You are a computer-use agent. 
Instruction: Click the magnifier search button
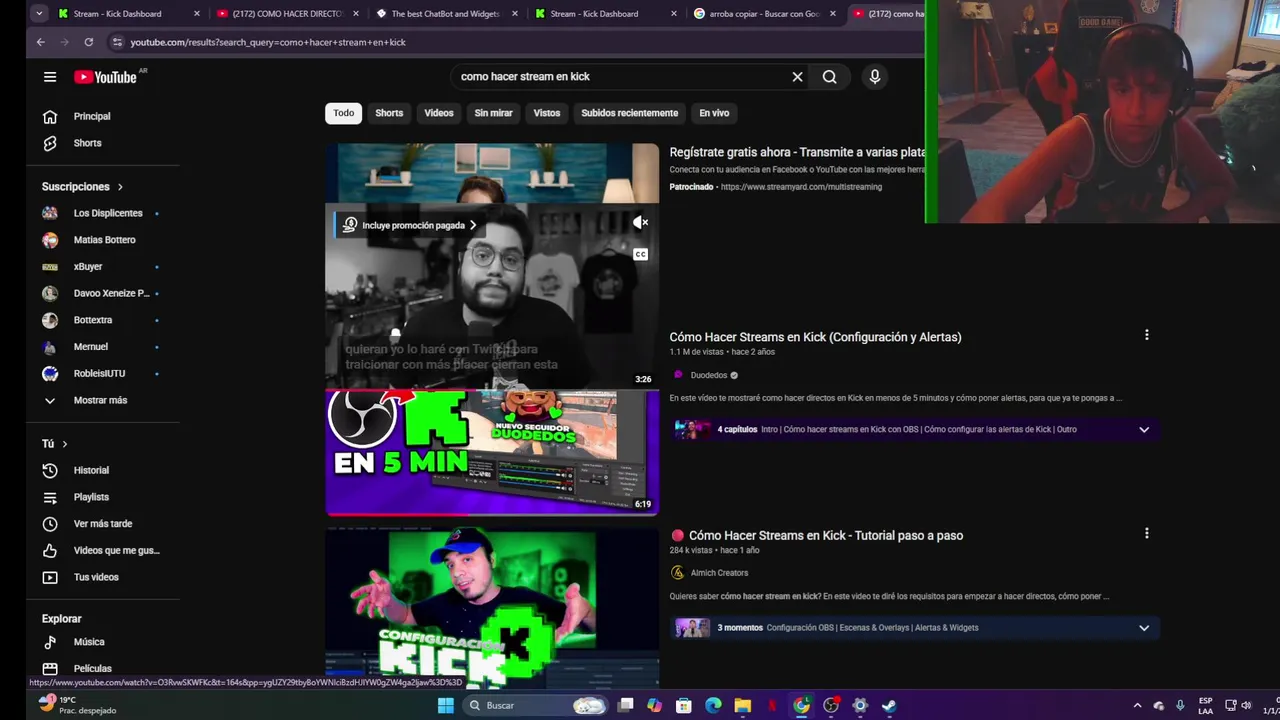(829, 77)
